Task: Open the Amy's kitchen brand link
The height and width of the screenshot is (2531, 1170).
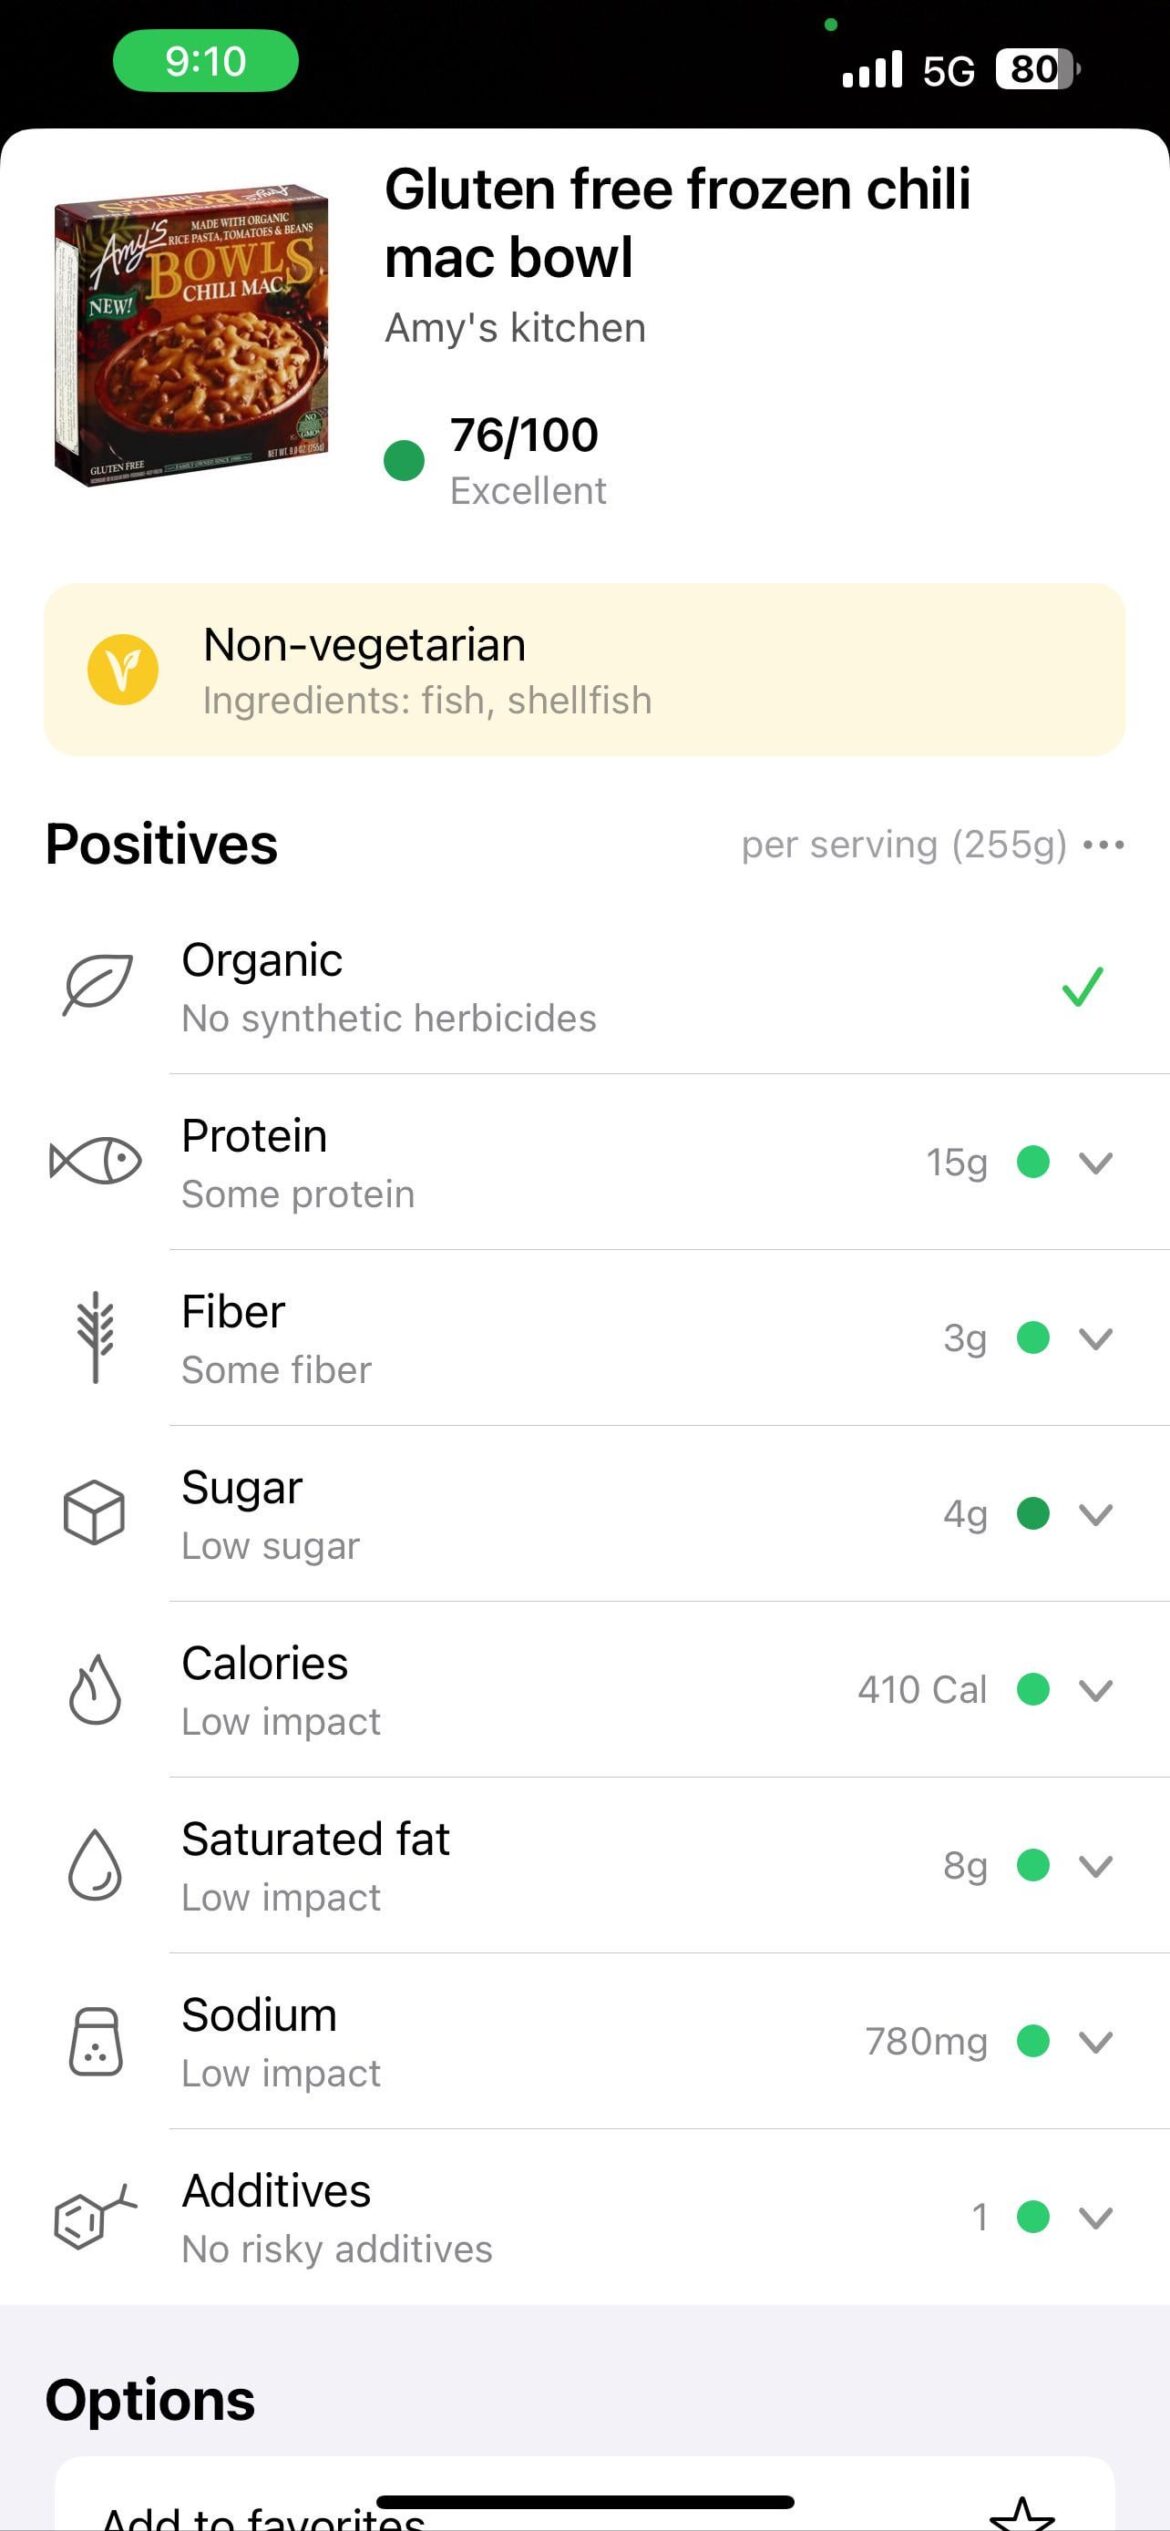Action: click(x=515, y=328)
